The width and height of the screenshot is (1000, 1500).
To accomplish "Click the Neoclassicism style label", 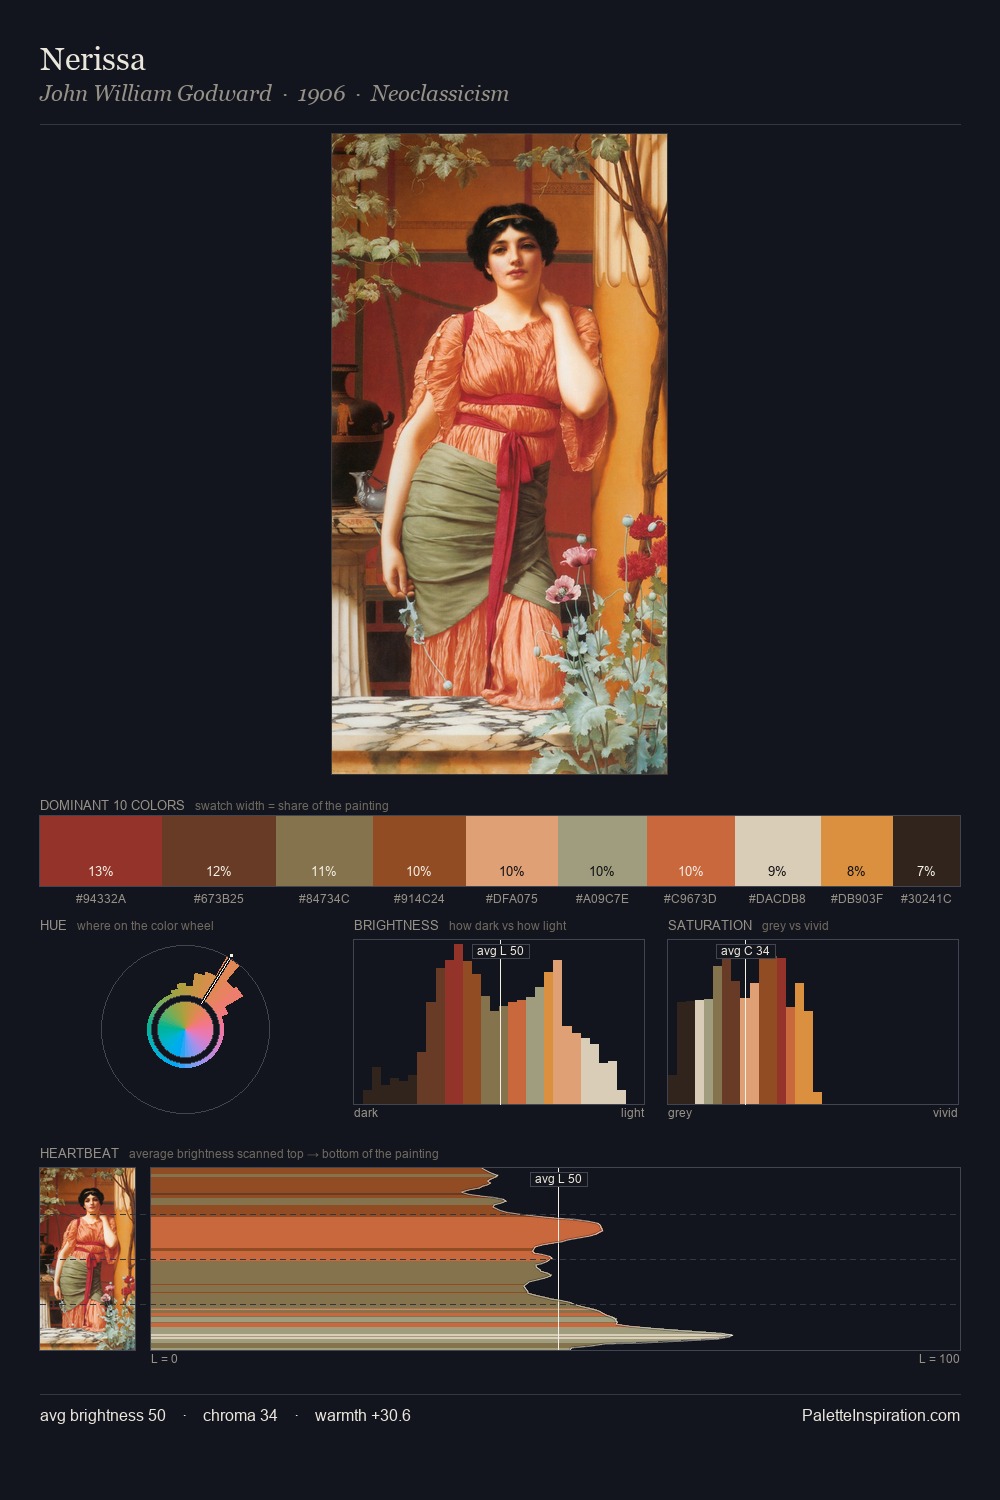I will [x=440, y=93].
